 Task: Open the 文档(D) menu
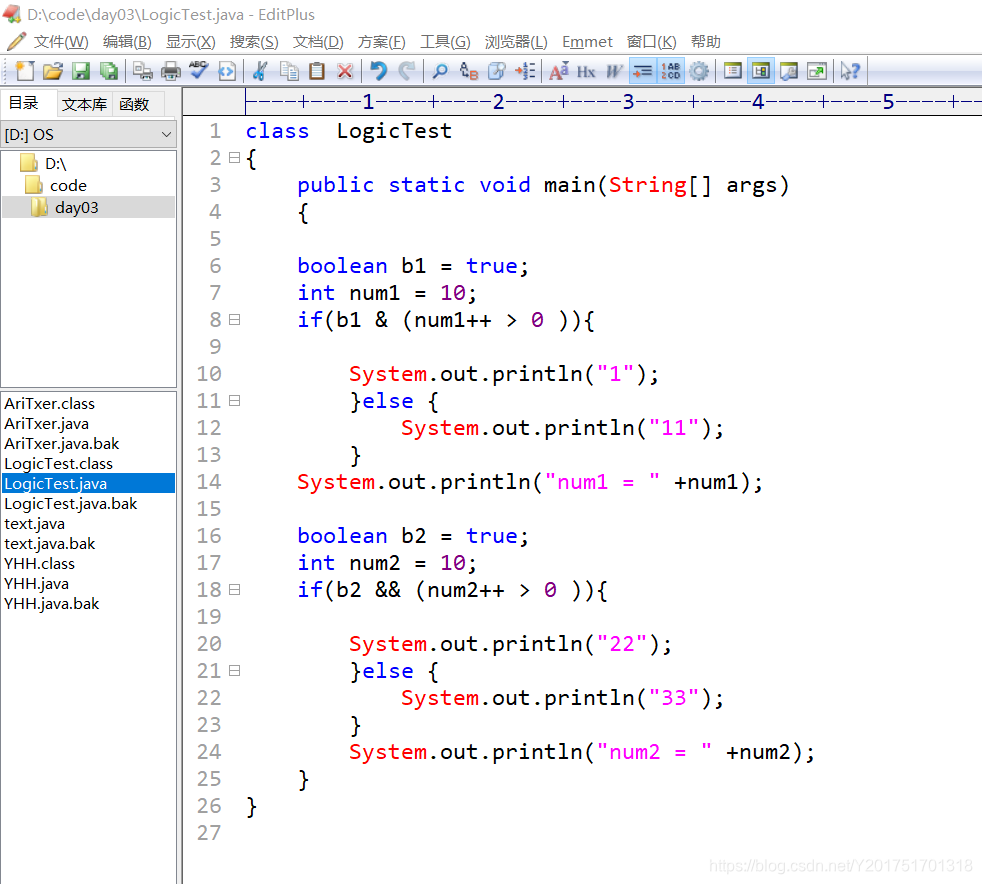318,42
